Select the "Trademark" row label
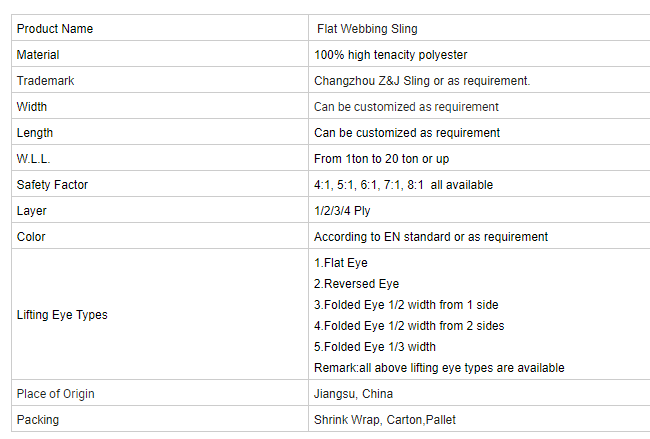Viewport: 650px width, 439px height. point(46,81)
